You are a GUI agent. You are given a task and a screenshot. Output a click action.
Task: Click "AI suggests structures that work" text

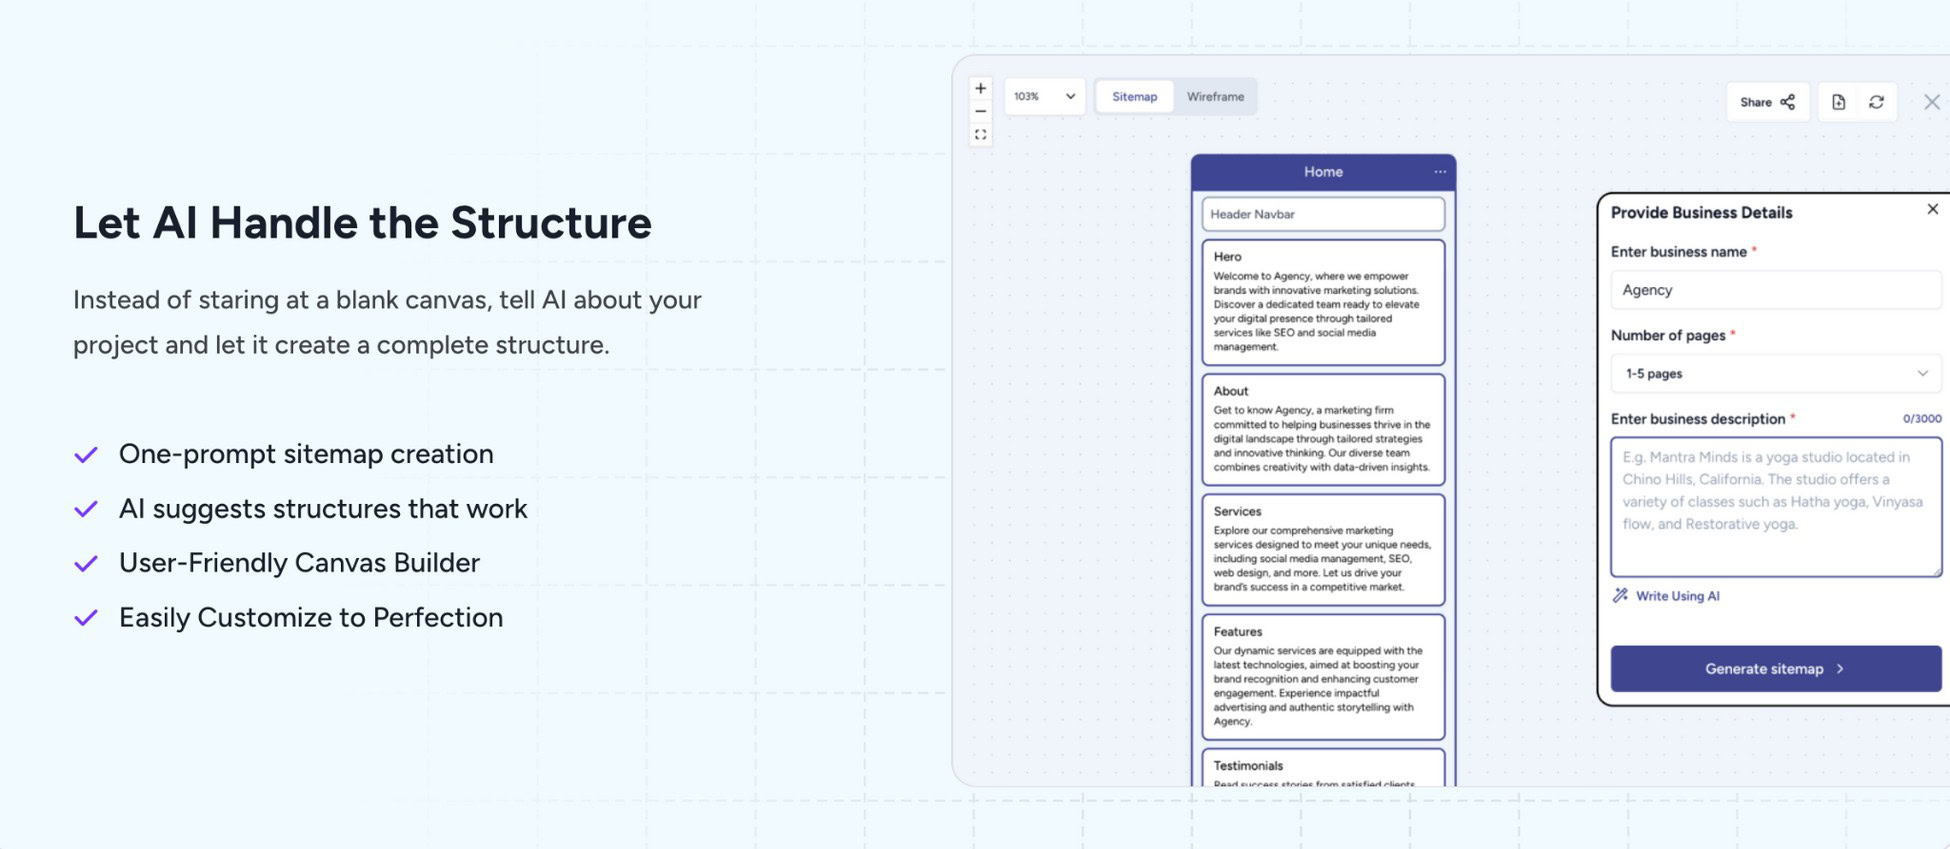pyautogui.click(x=323, y=509)
